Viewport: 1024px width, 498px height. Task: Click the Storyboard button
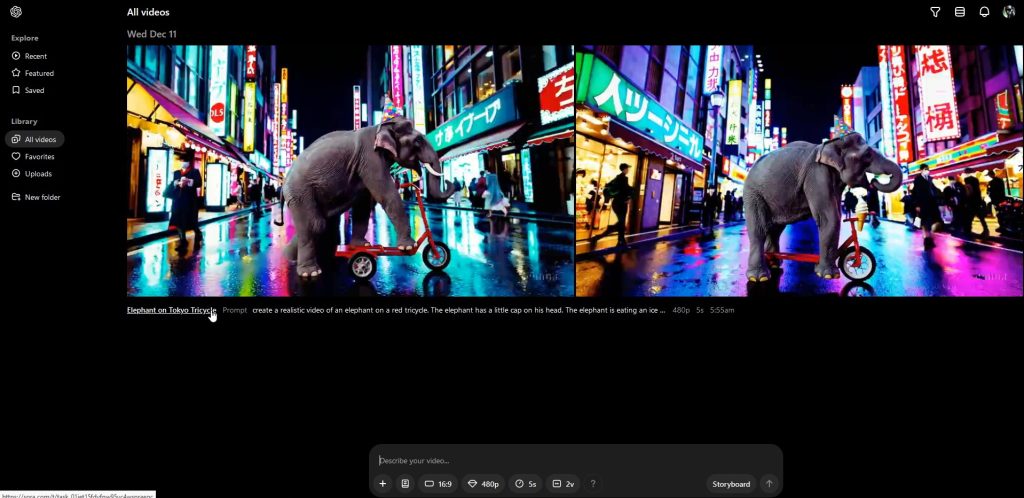click(x=731, y=484)
